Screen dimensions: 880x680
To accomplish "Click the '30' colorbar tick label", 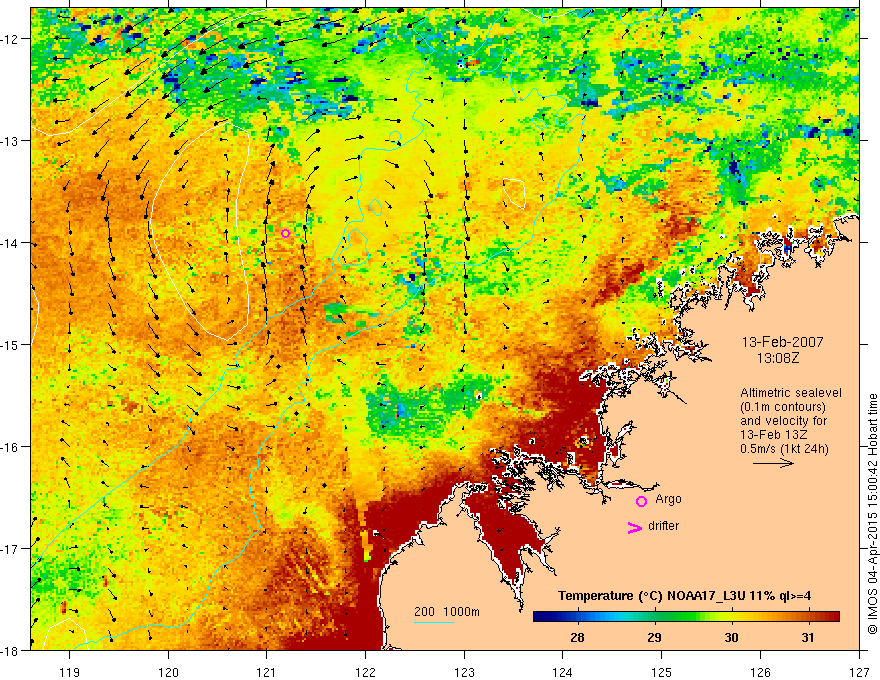I will pyautogui.click(x=731, y=637).
